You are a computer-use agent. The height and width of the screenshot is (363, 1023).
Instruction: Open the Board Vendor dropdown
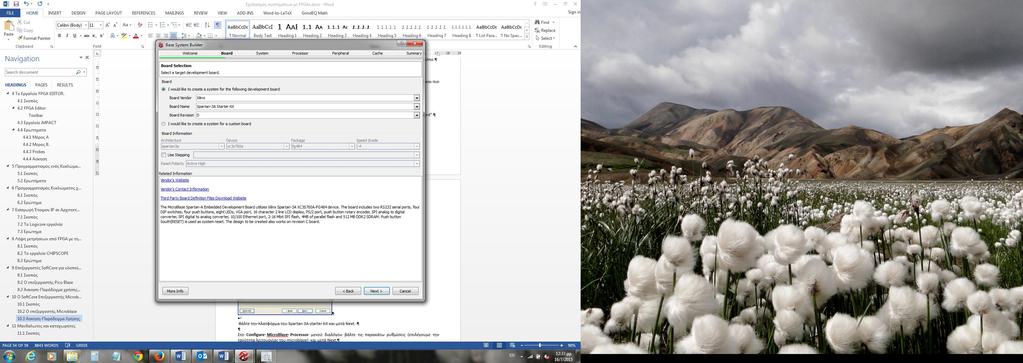(417, 98)
